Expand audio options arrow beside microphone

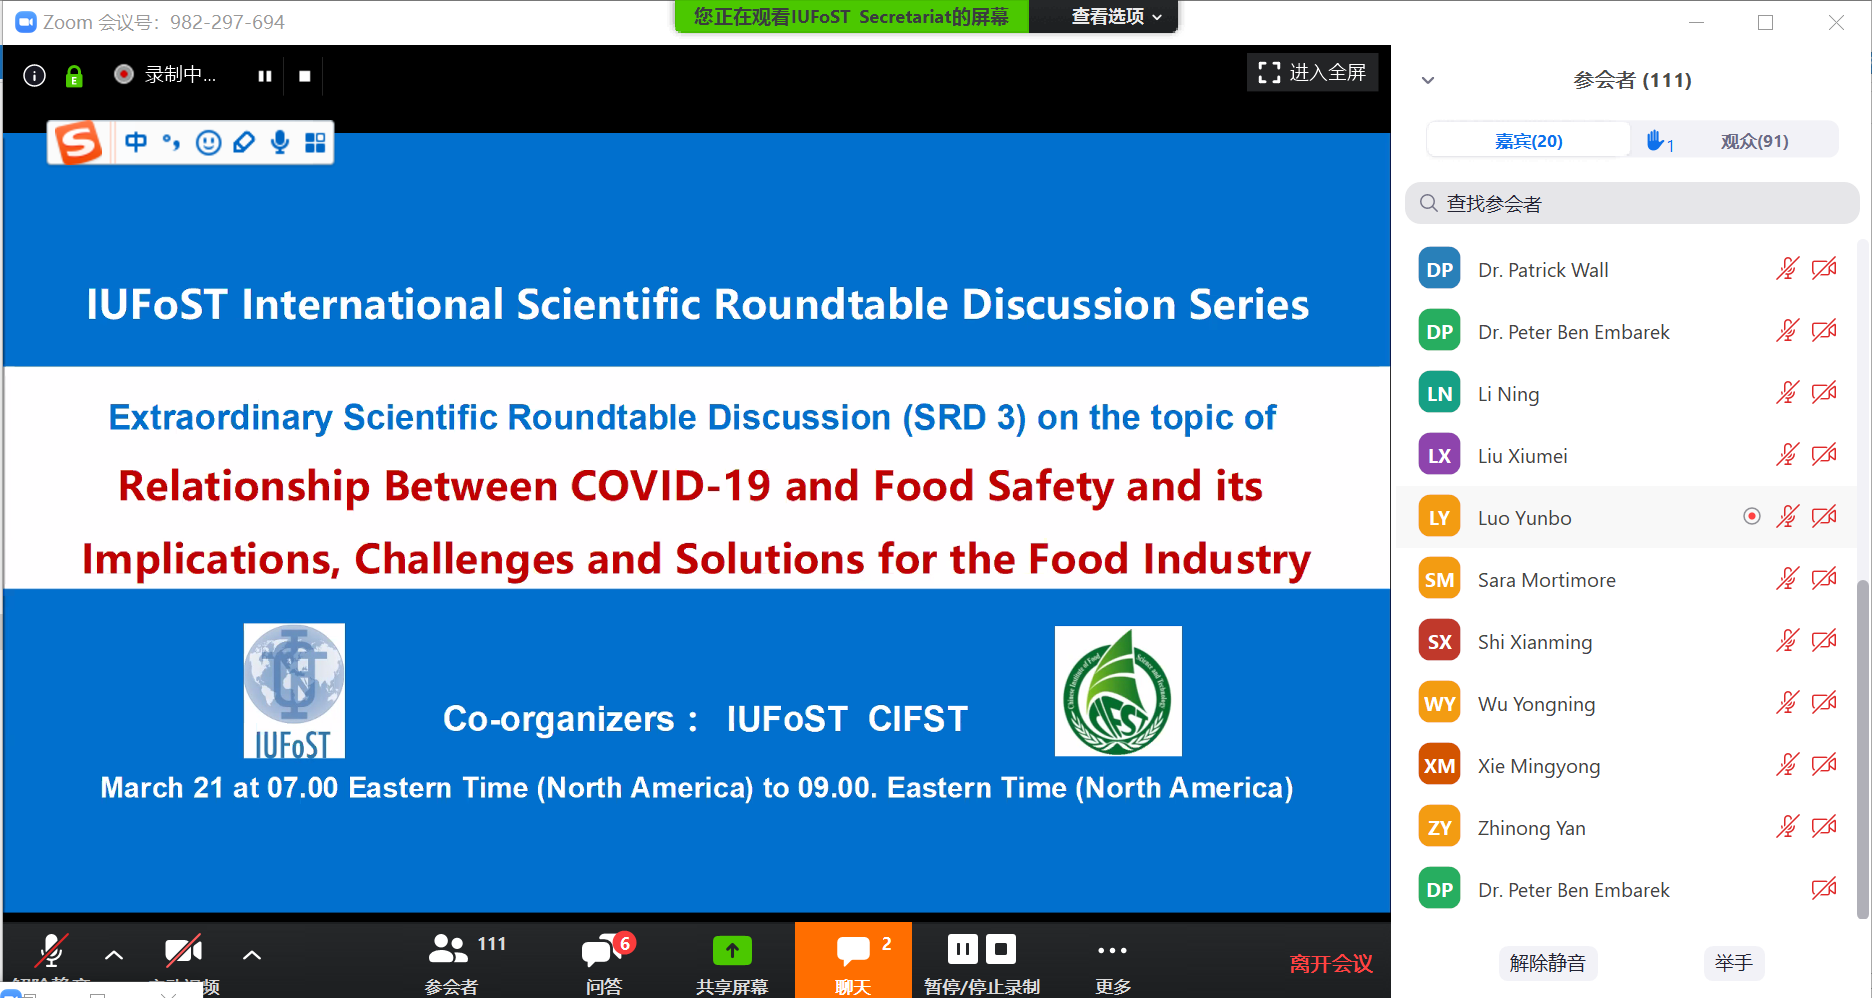click(114, 955)
